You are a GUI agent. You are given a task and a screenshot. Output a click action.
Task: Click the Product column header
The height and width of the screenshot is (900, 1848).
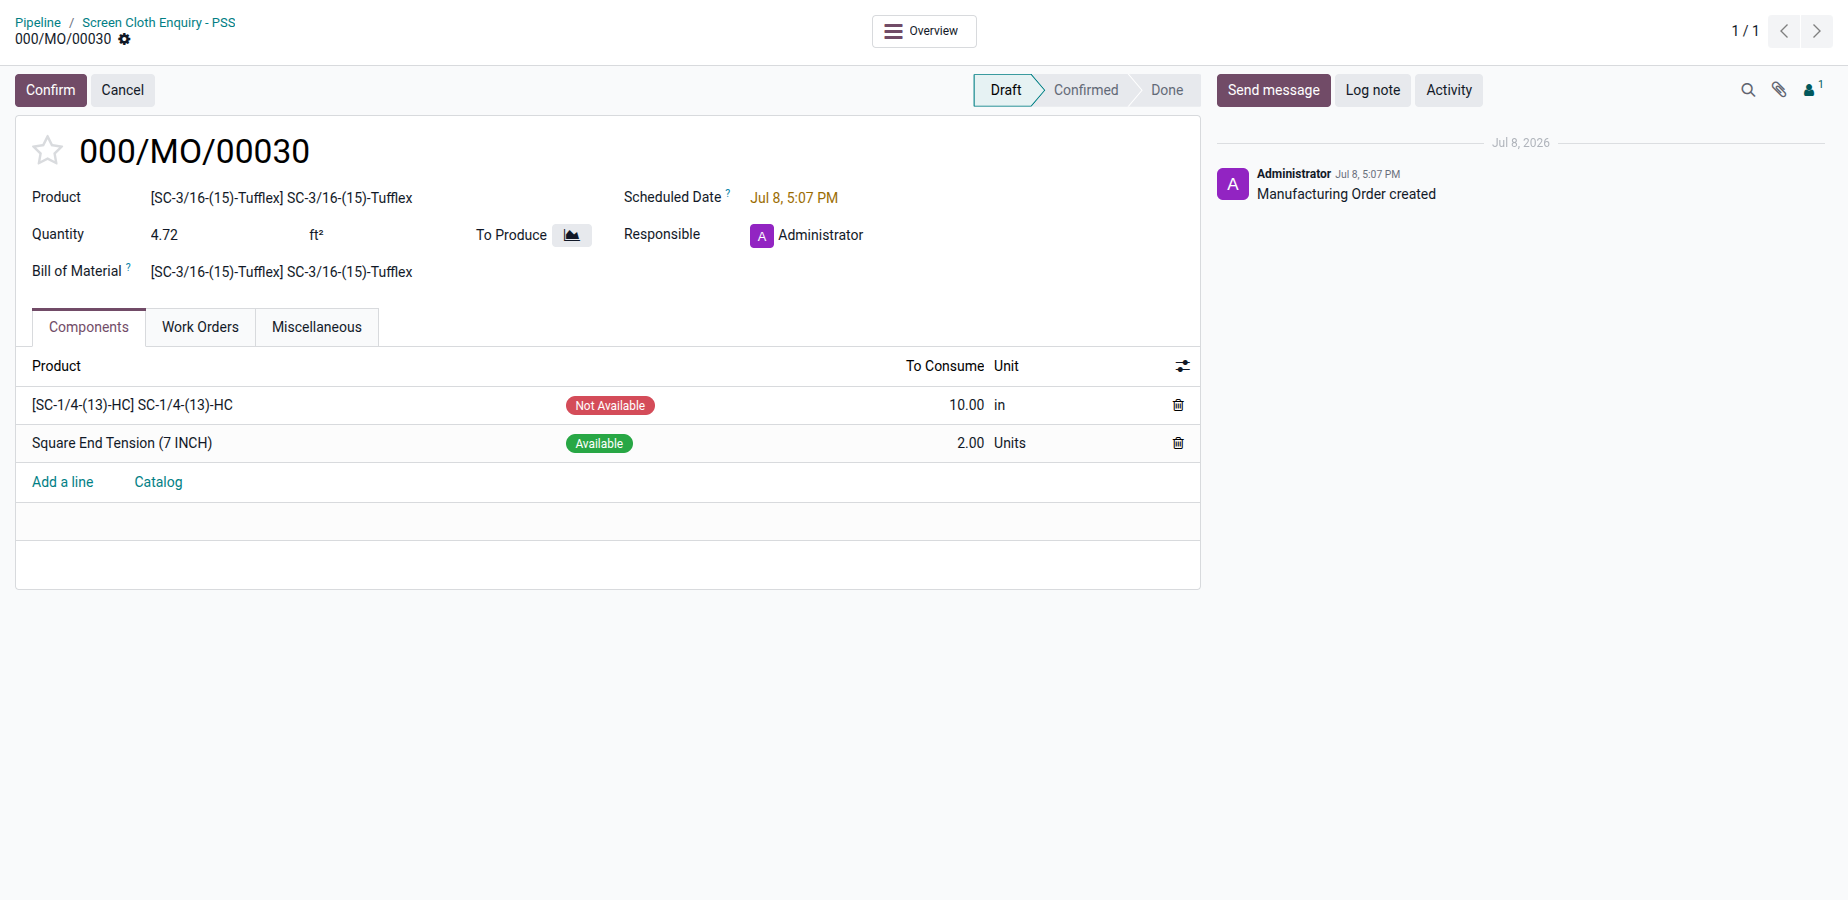pyautogui.click(x=56, y=366)
